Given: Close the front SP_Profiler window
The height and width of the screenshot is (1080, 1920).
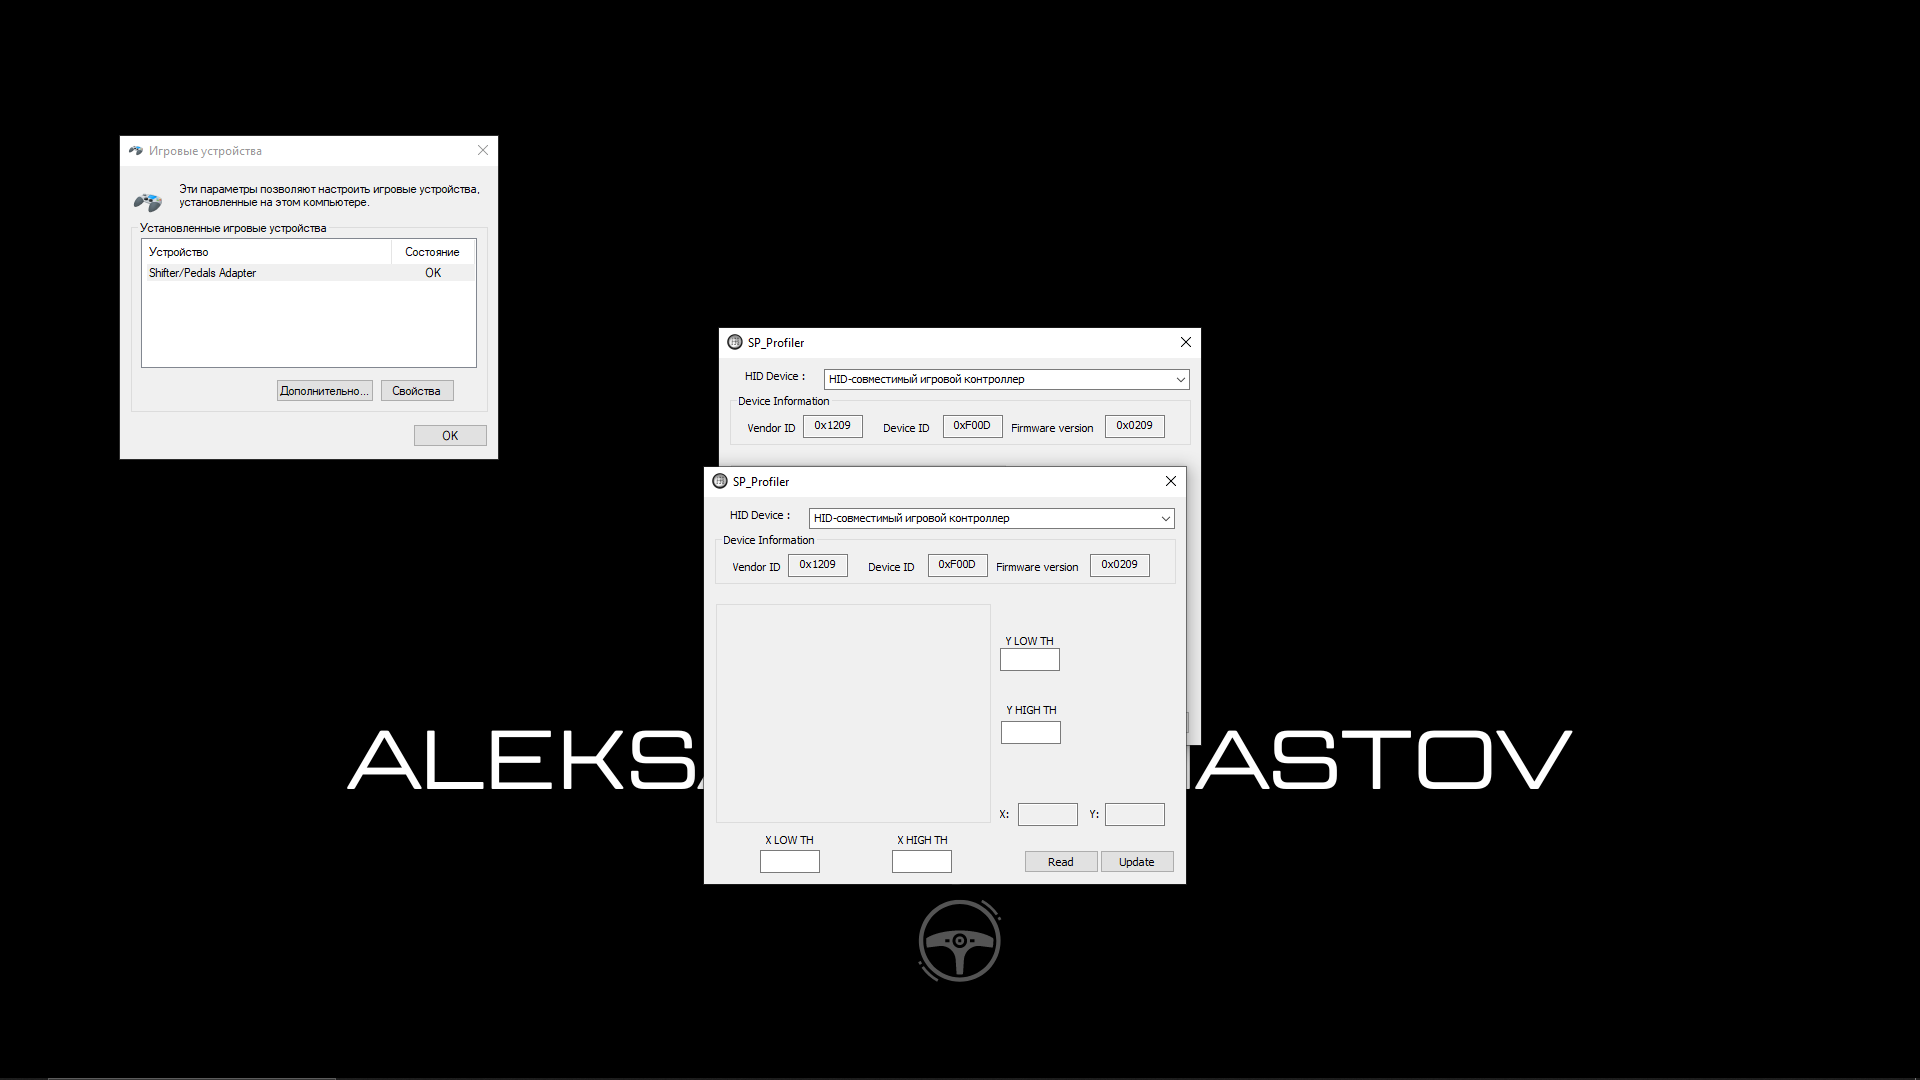Looking at the screenshot, I should 1171,481.
